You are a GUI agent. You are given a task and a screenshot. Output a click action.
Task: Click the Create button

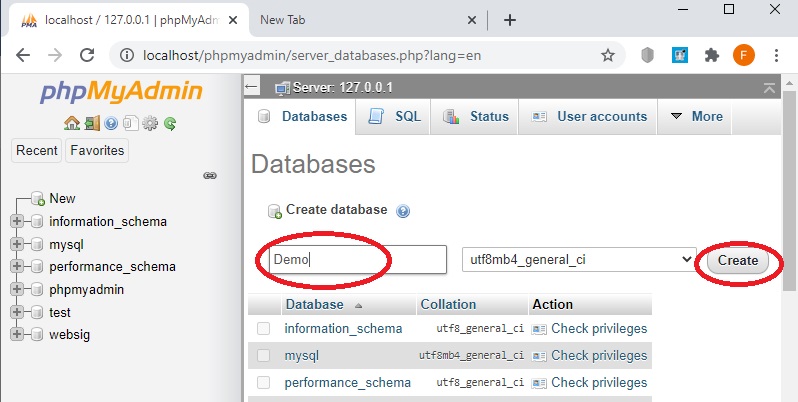click(x=737, y=261)
